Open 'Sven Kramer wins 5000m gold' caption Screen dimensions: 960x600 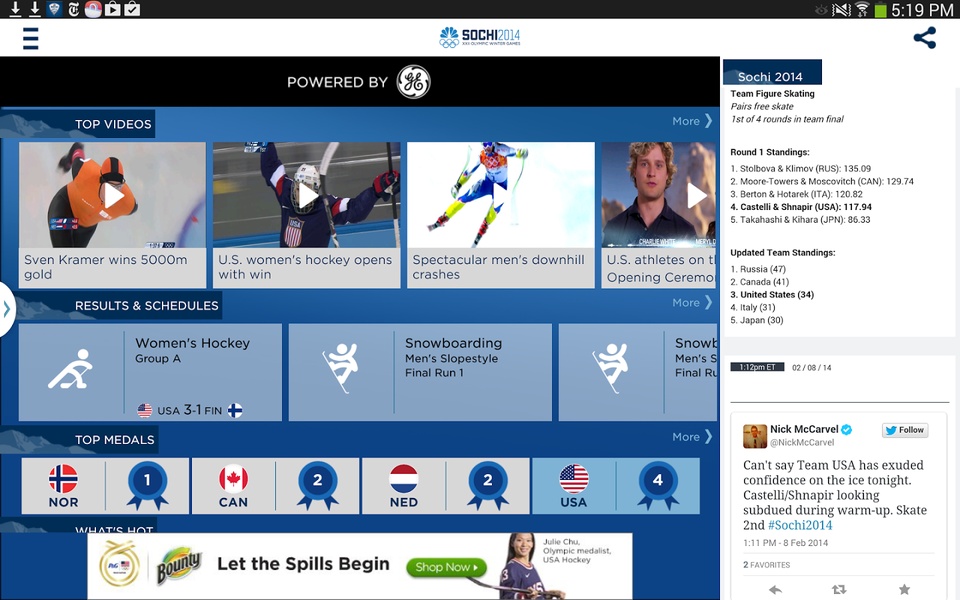tap(105, 267)
